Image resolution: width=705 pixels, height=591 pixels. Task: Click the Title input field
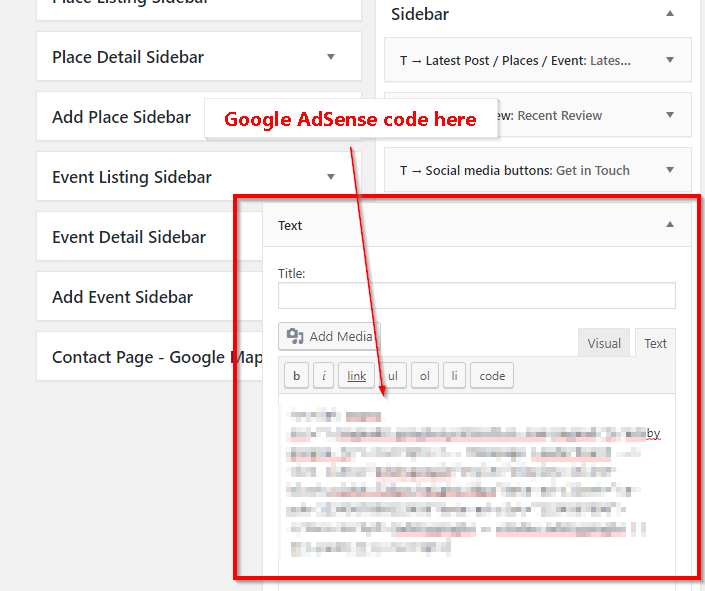tap(477, 296)
